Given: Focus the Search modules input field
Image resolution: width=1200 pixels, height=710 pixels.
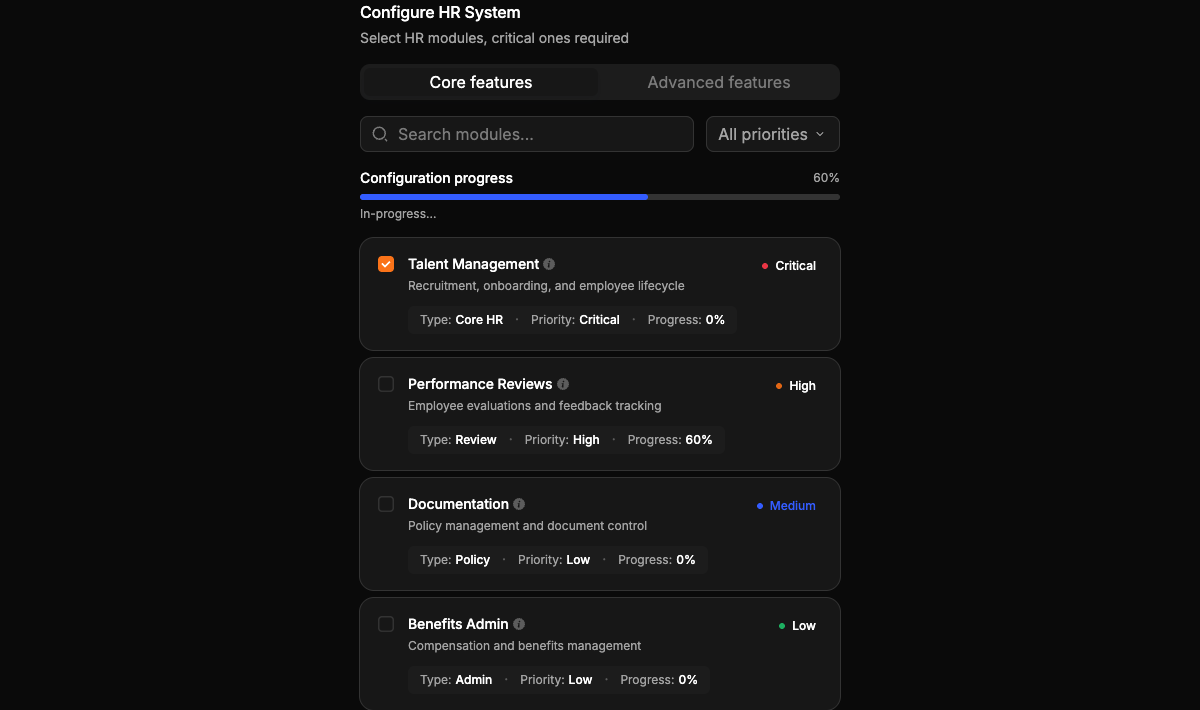Looking at the screenshot, I should tap(527, 134).
